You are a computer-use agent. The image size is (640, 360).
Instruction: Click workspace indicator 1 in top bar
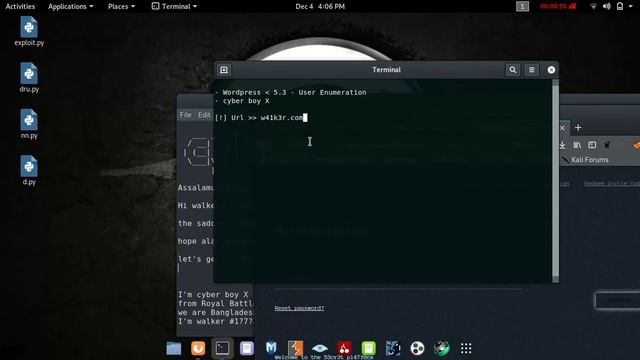coord(522,6)
